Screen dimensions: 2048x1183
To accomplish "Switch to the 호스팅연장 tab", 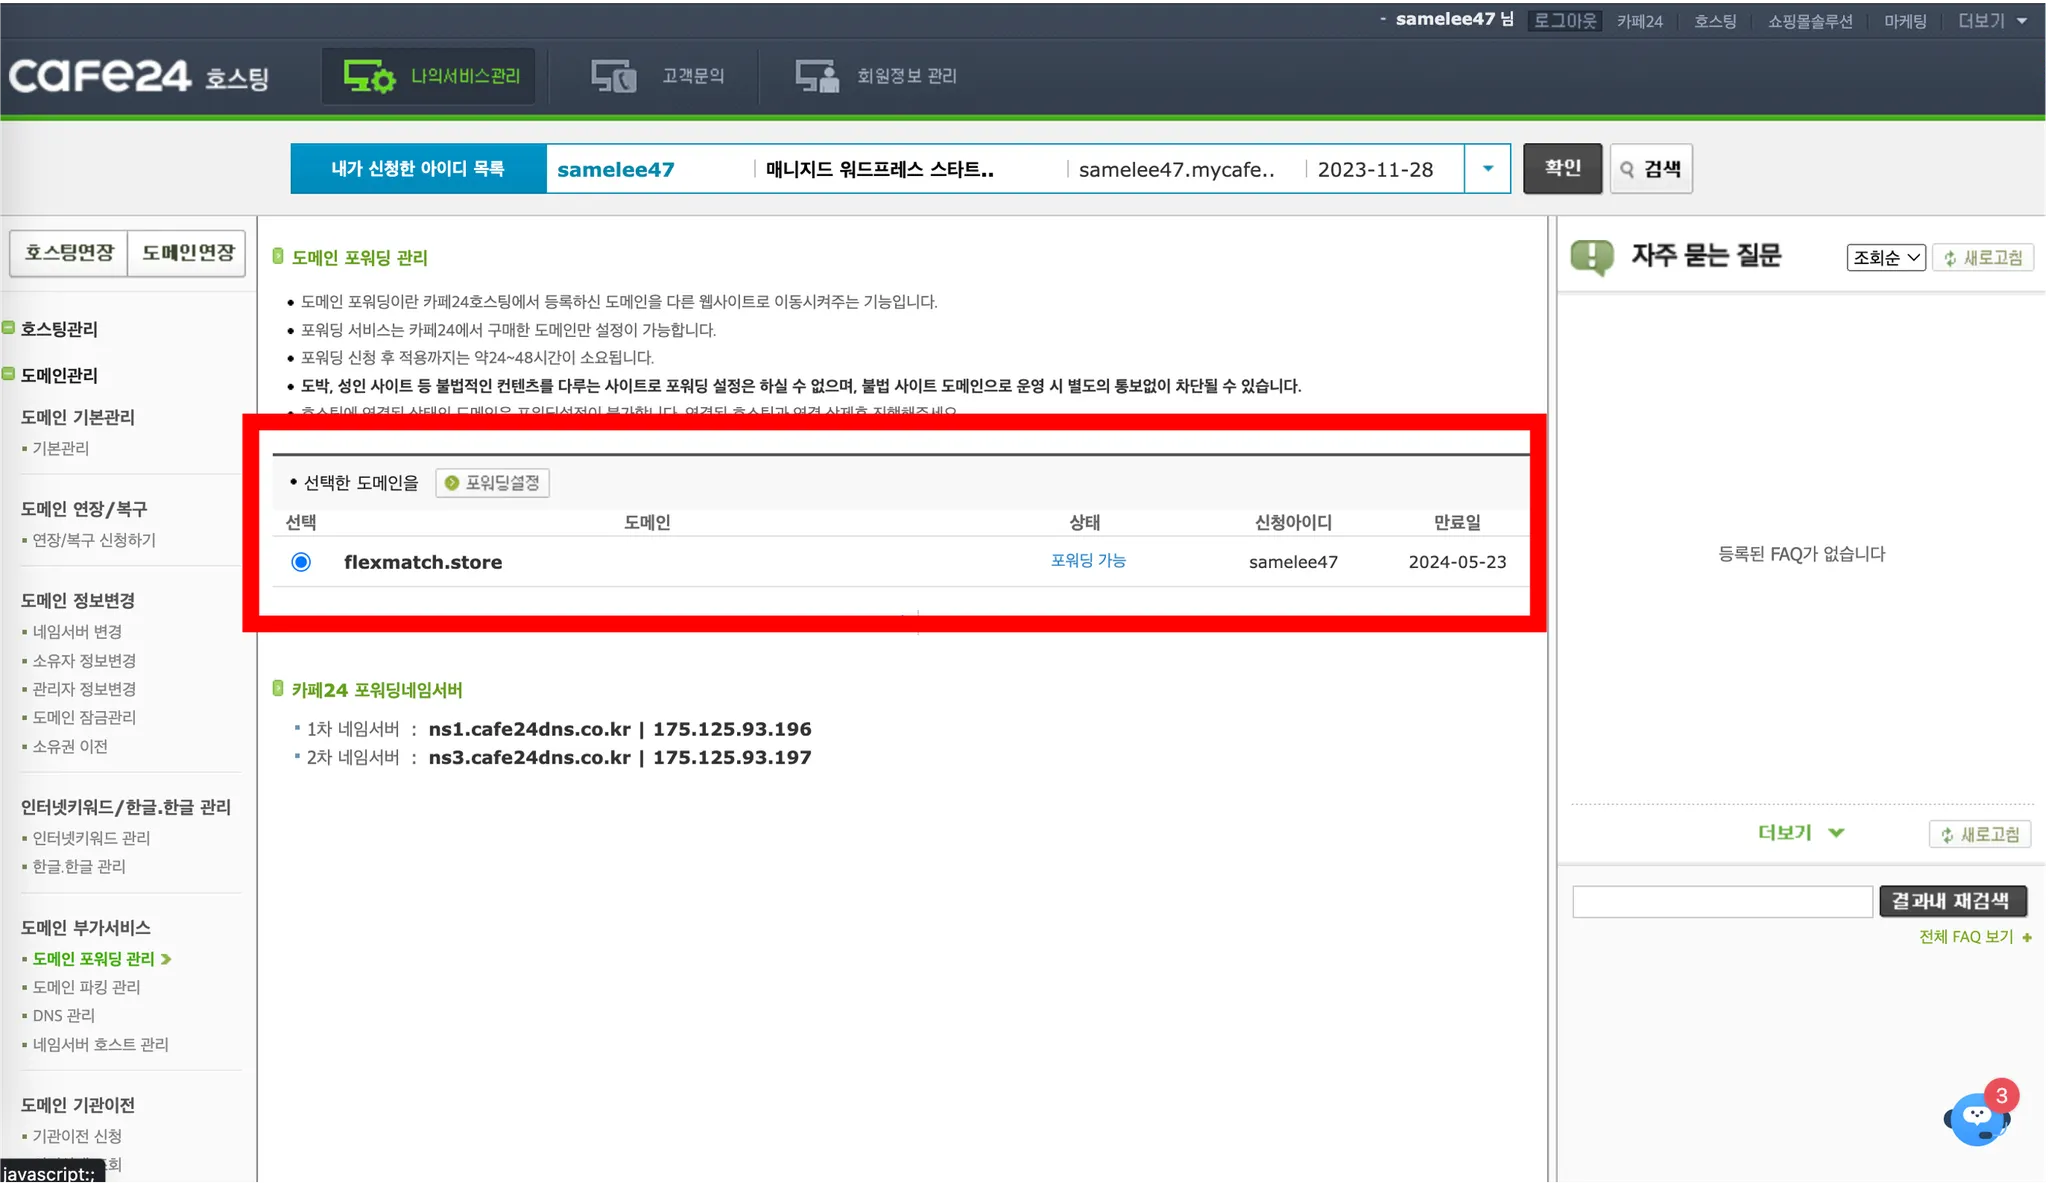I will click(69, 253).
